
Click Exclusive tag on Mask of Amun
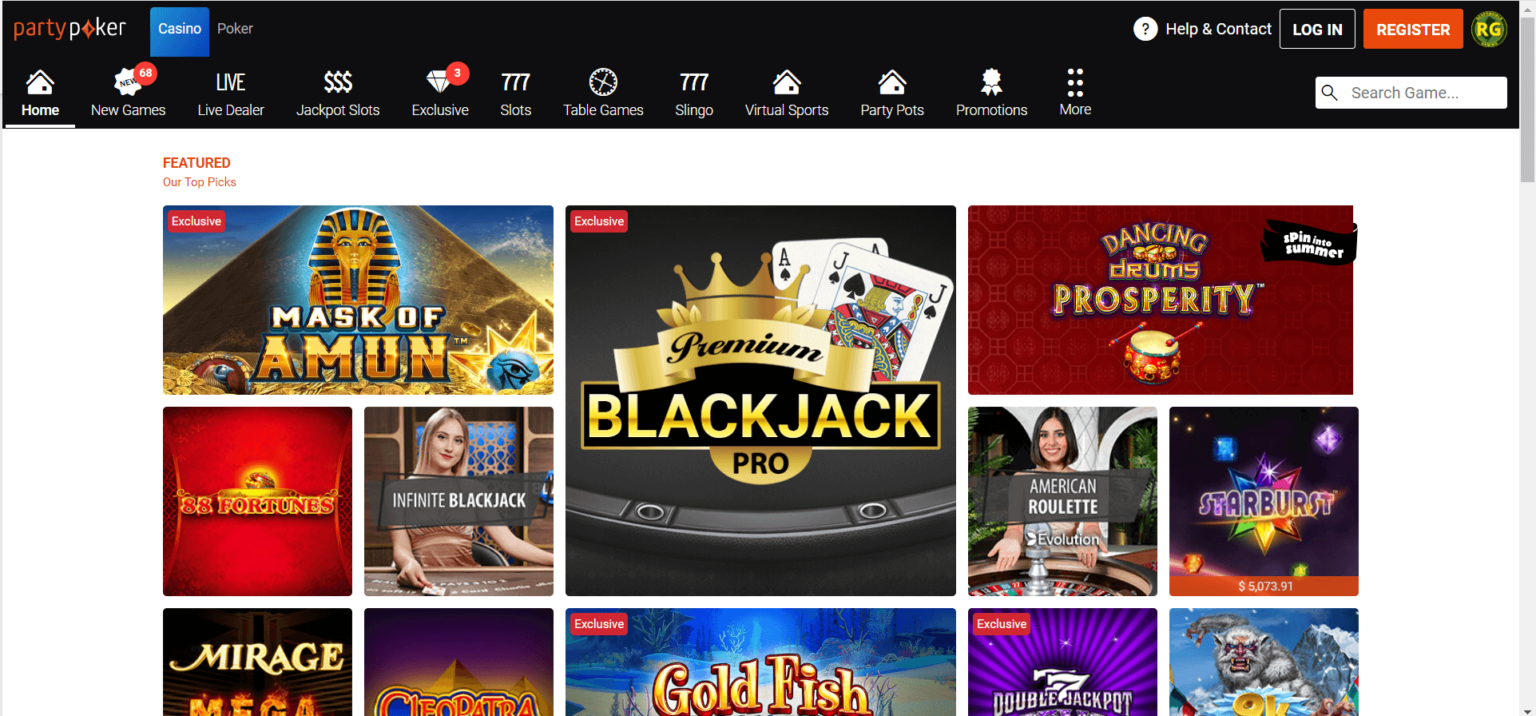click(196, 221)
